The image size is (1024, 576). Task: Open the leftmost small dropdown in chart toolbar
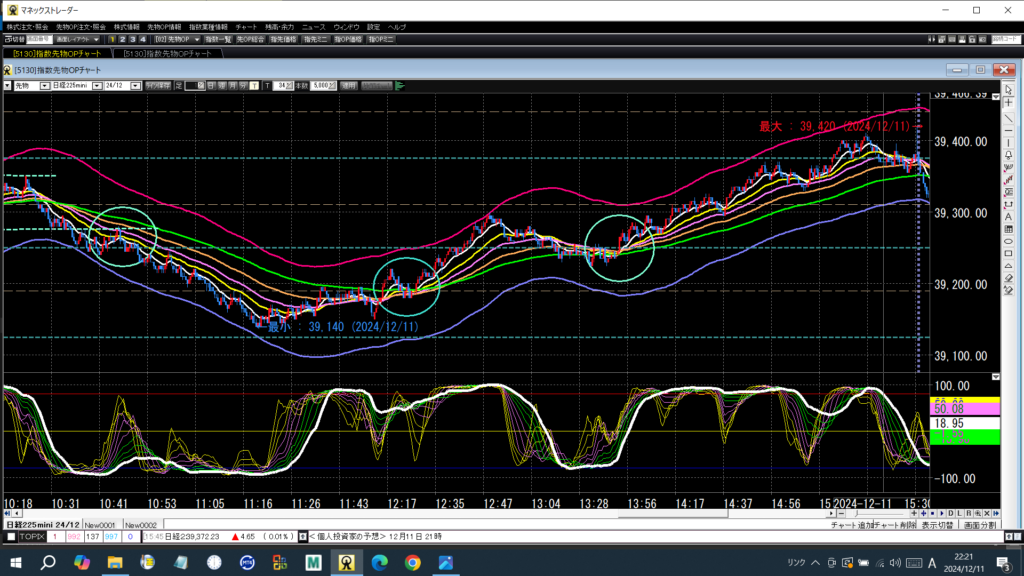(x=7, y=86)
